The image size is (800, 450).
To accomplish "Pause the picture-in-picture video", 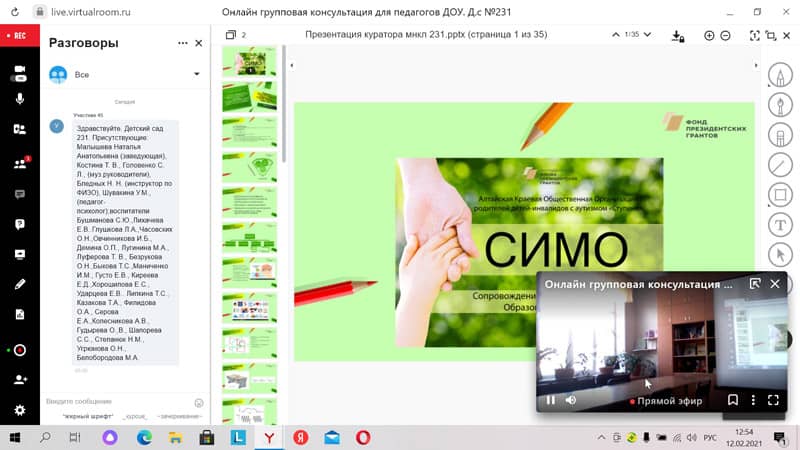I will tap(551, 401).
